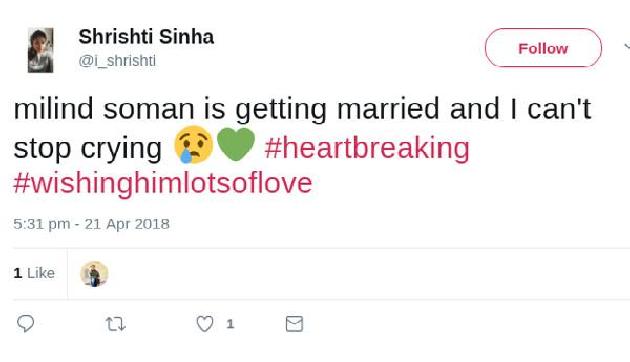This screenshot has width=630, height=362.
Task: Retweet this tweet using the arrows icon
Action: [x=116, y=324]
